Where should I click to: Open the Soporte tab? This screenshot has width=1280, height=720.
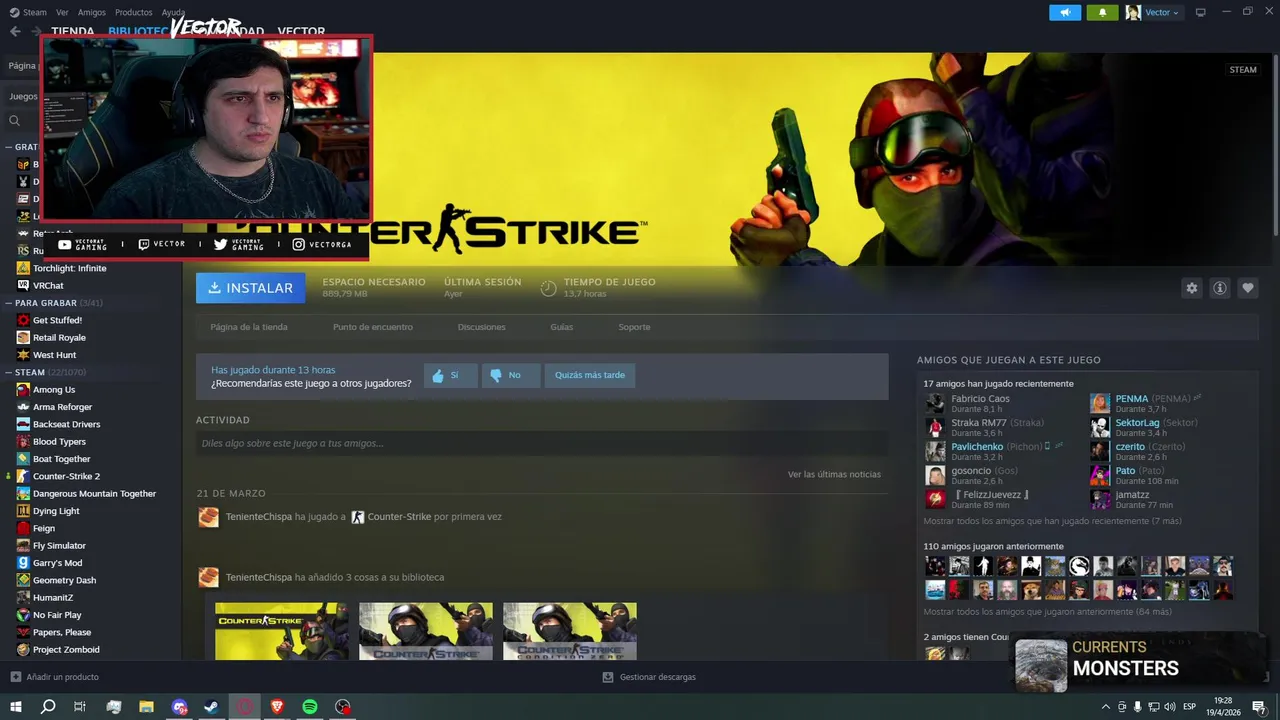point(634,327)
